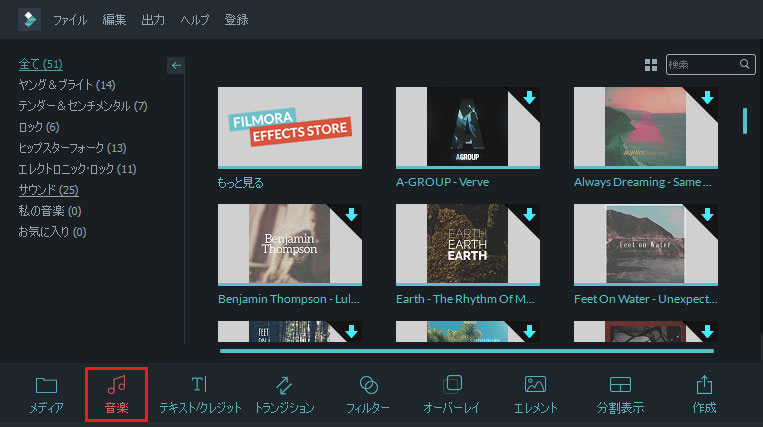Click the A-GROUP - Verve title
This screenshot has width=763, height=427.
click(x=442, y=182)
